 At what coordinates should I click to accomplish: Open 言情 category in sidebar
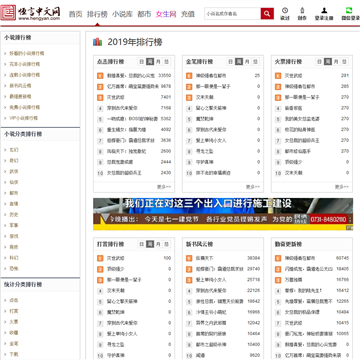14,204
